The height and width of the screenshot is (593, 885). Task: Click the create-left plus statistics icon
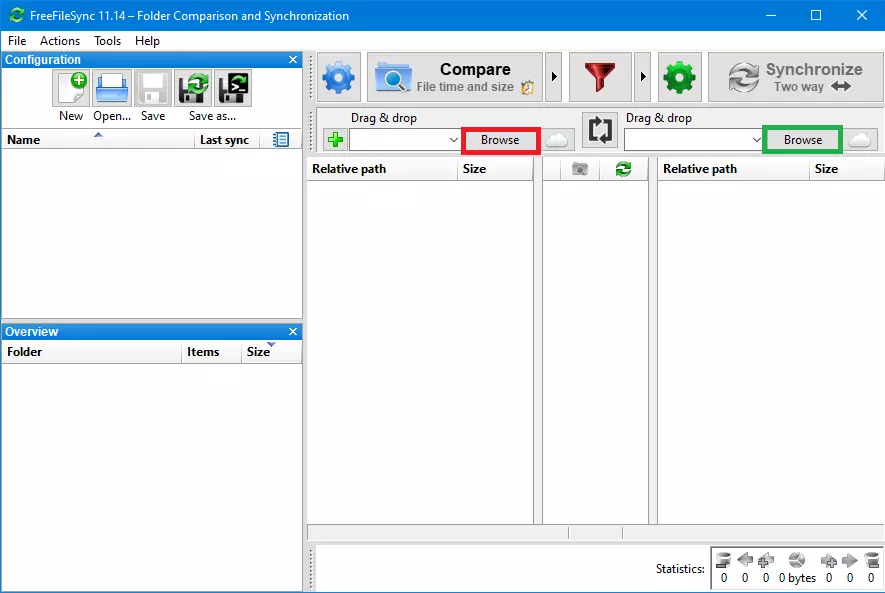(x=766, y=560)
